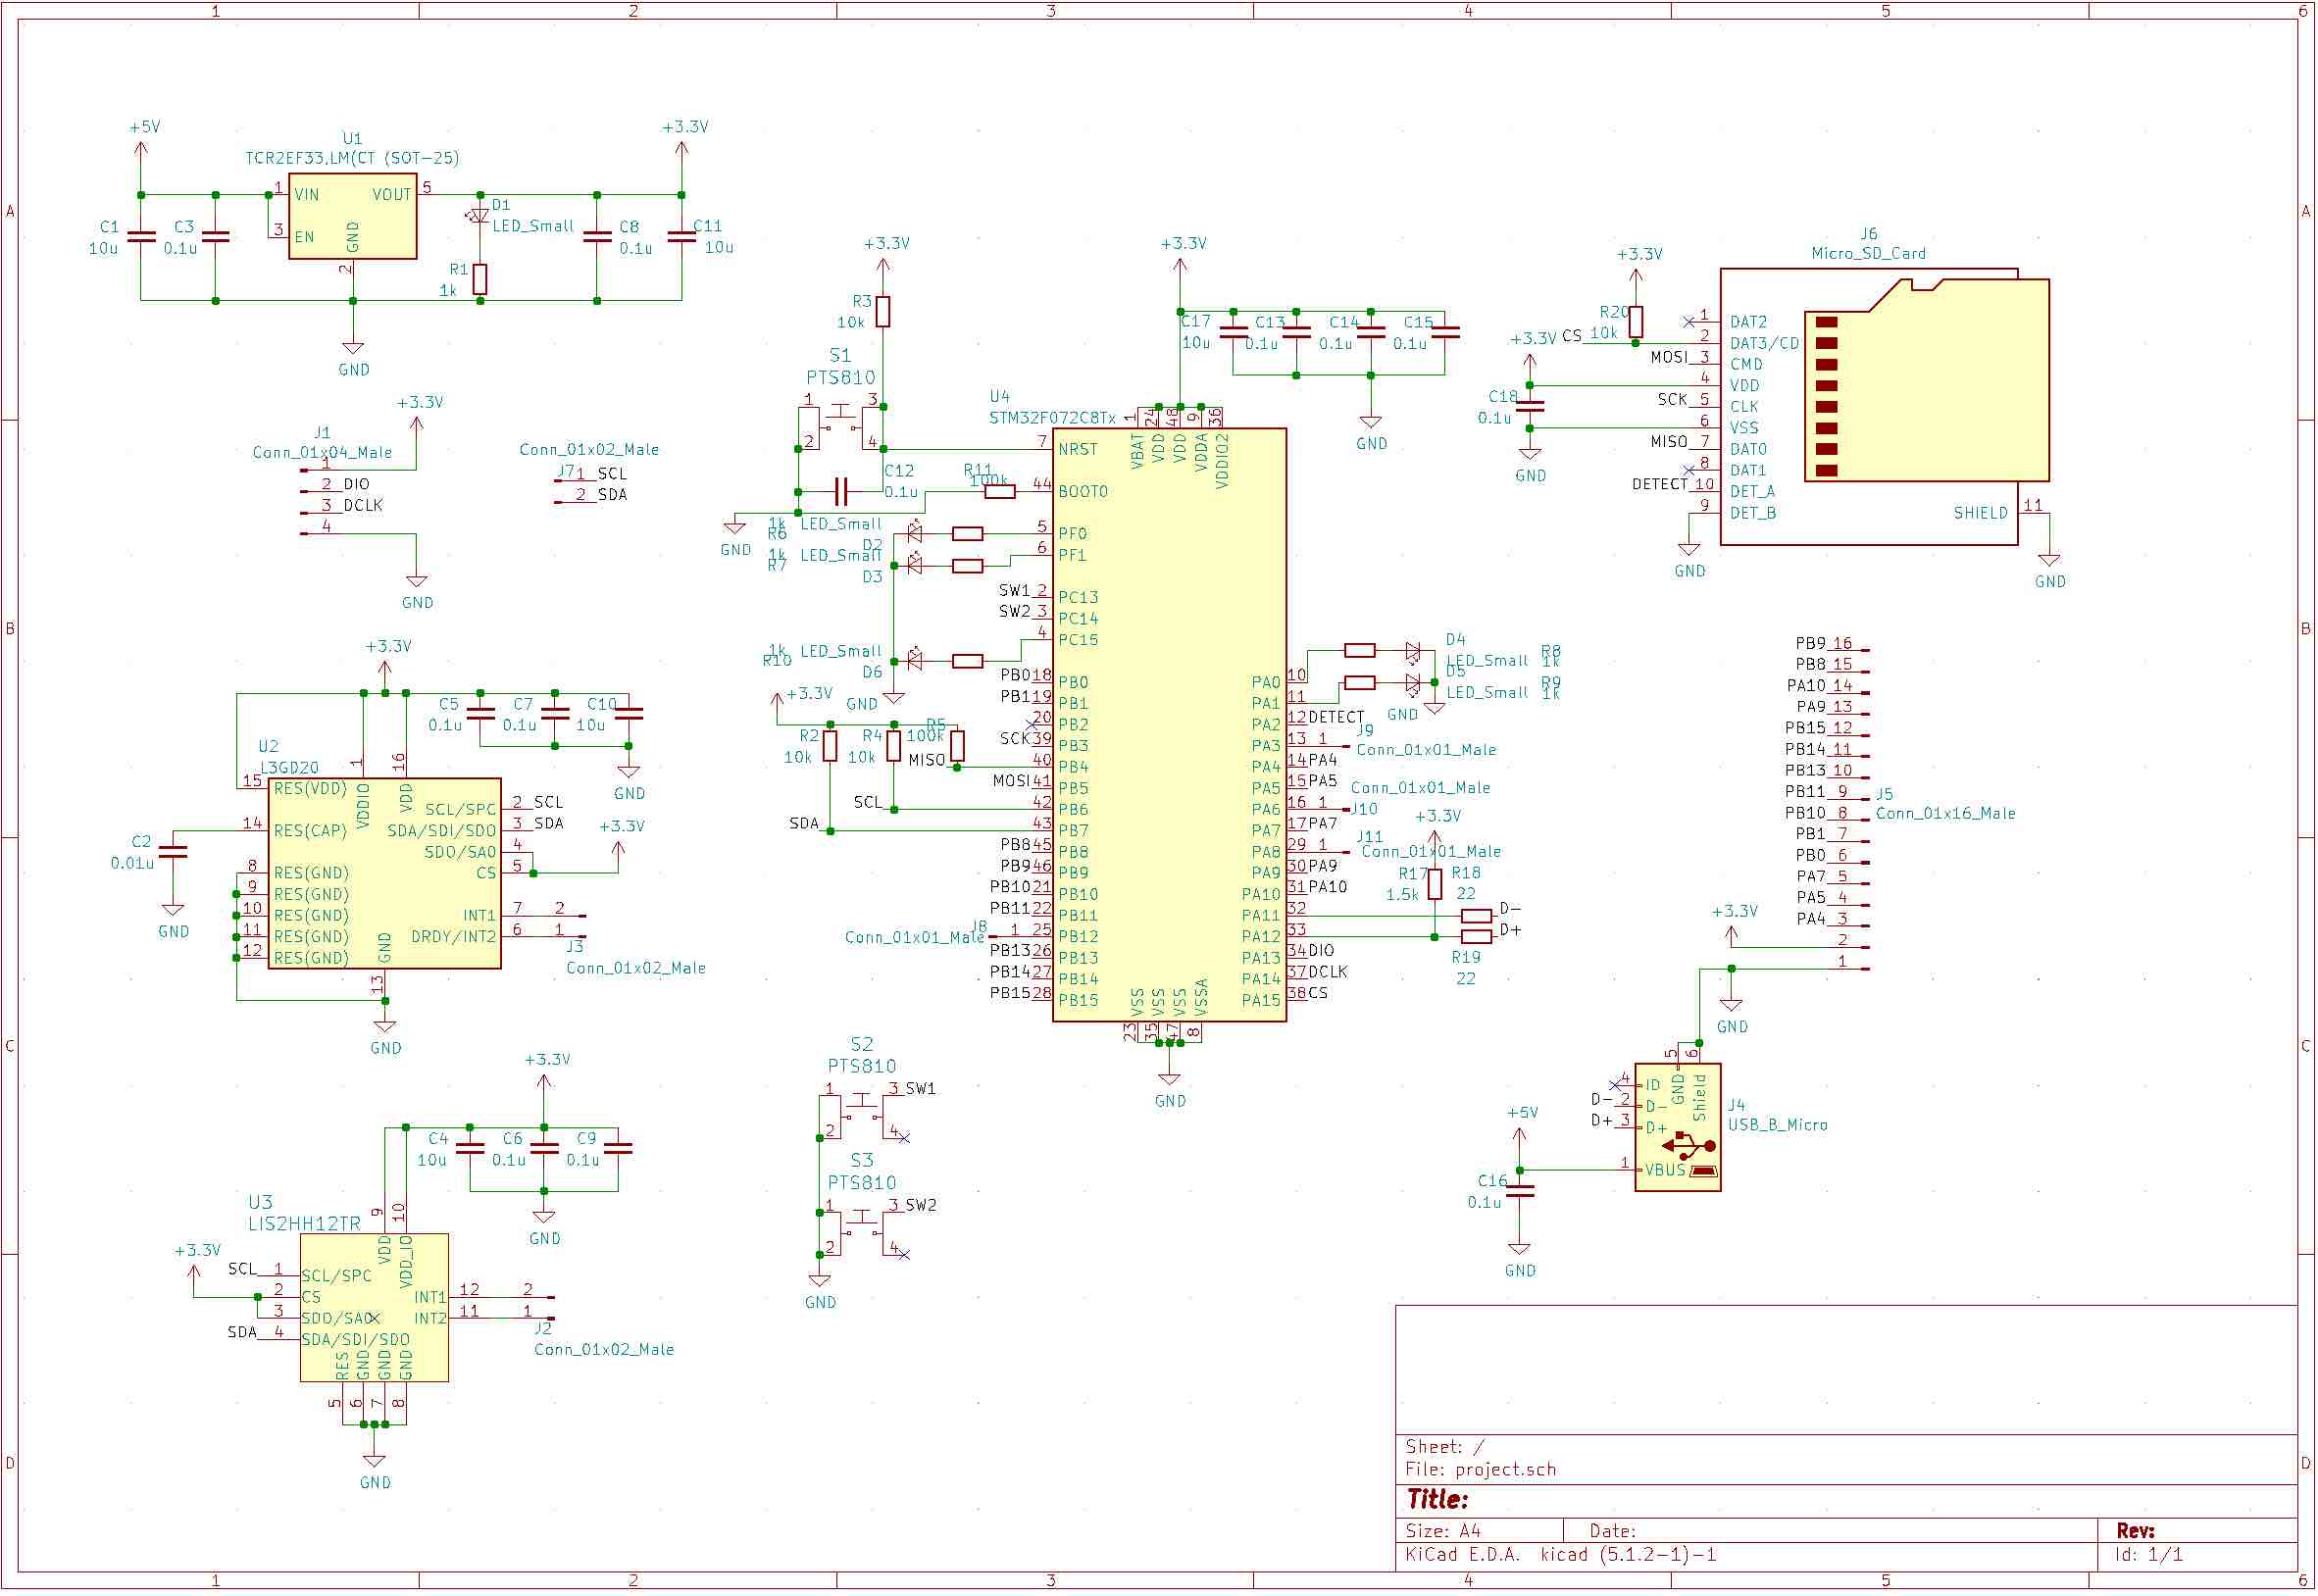The width and height of the screenshot is (2318, 1596).
Task: Click the Title field in title block
Action: (1437, 1500)
